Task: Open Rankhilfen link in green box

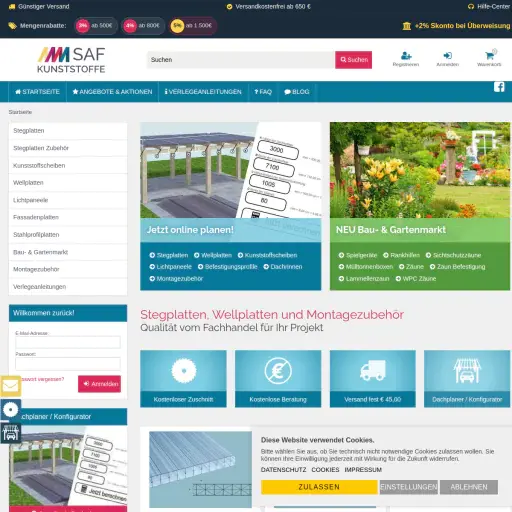Action: coord(402,255)
